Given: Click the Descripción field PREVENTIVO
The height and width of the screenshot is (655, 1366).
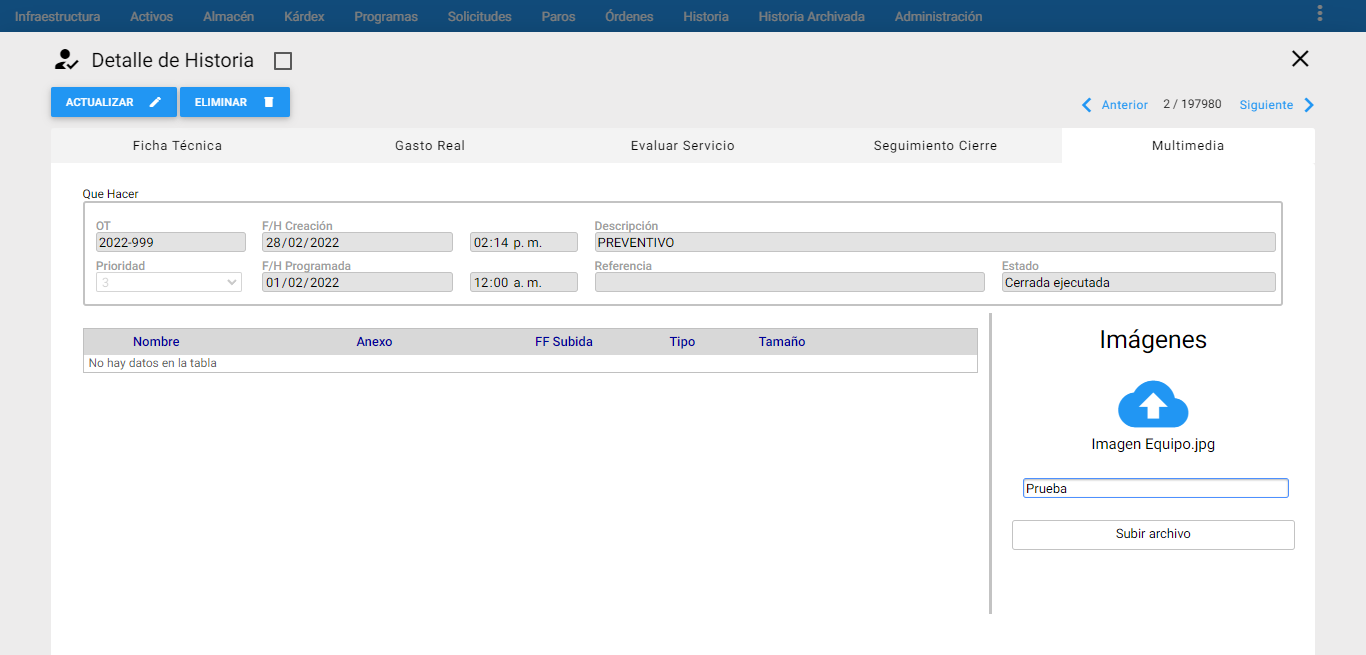Looking at the screenshot, I should click(935, 242).
